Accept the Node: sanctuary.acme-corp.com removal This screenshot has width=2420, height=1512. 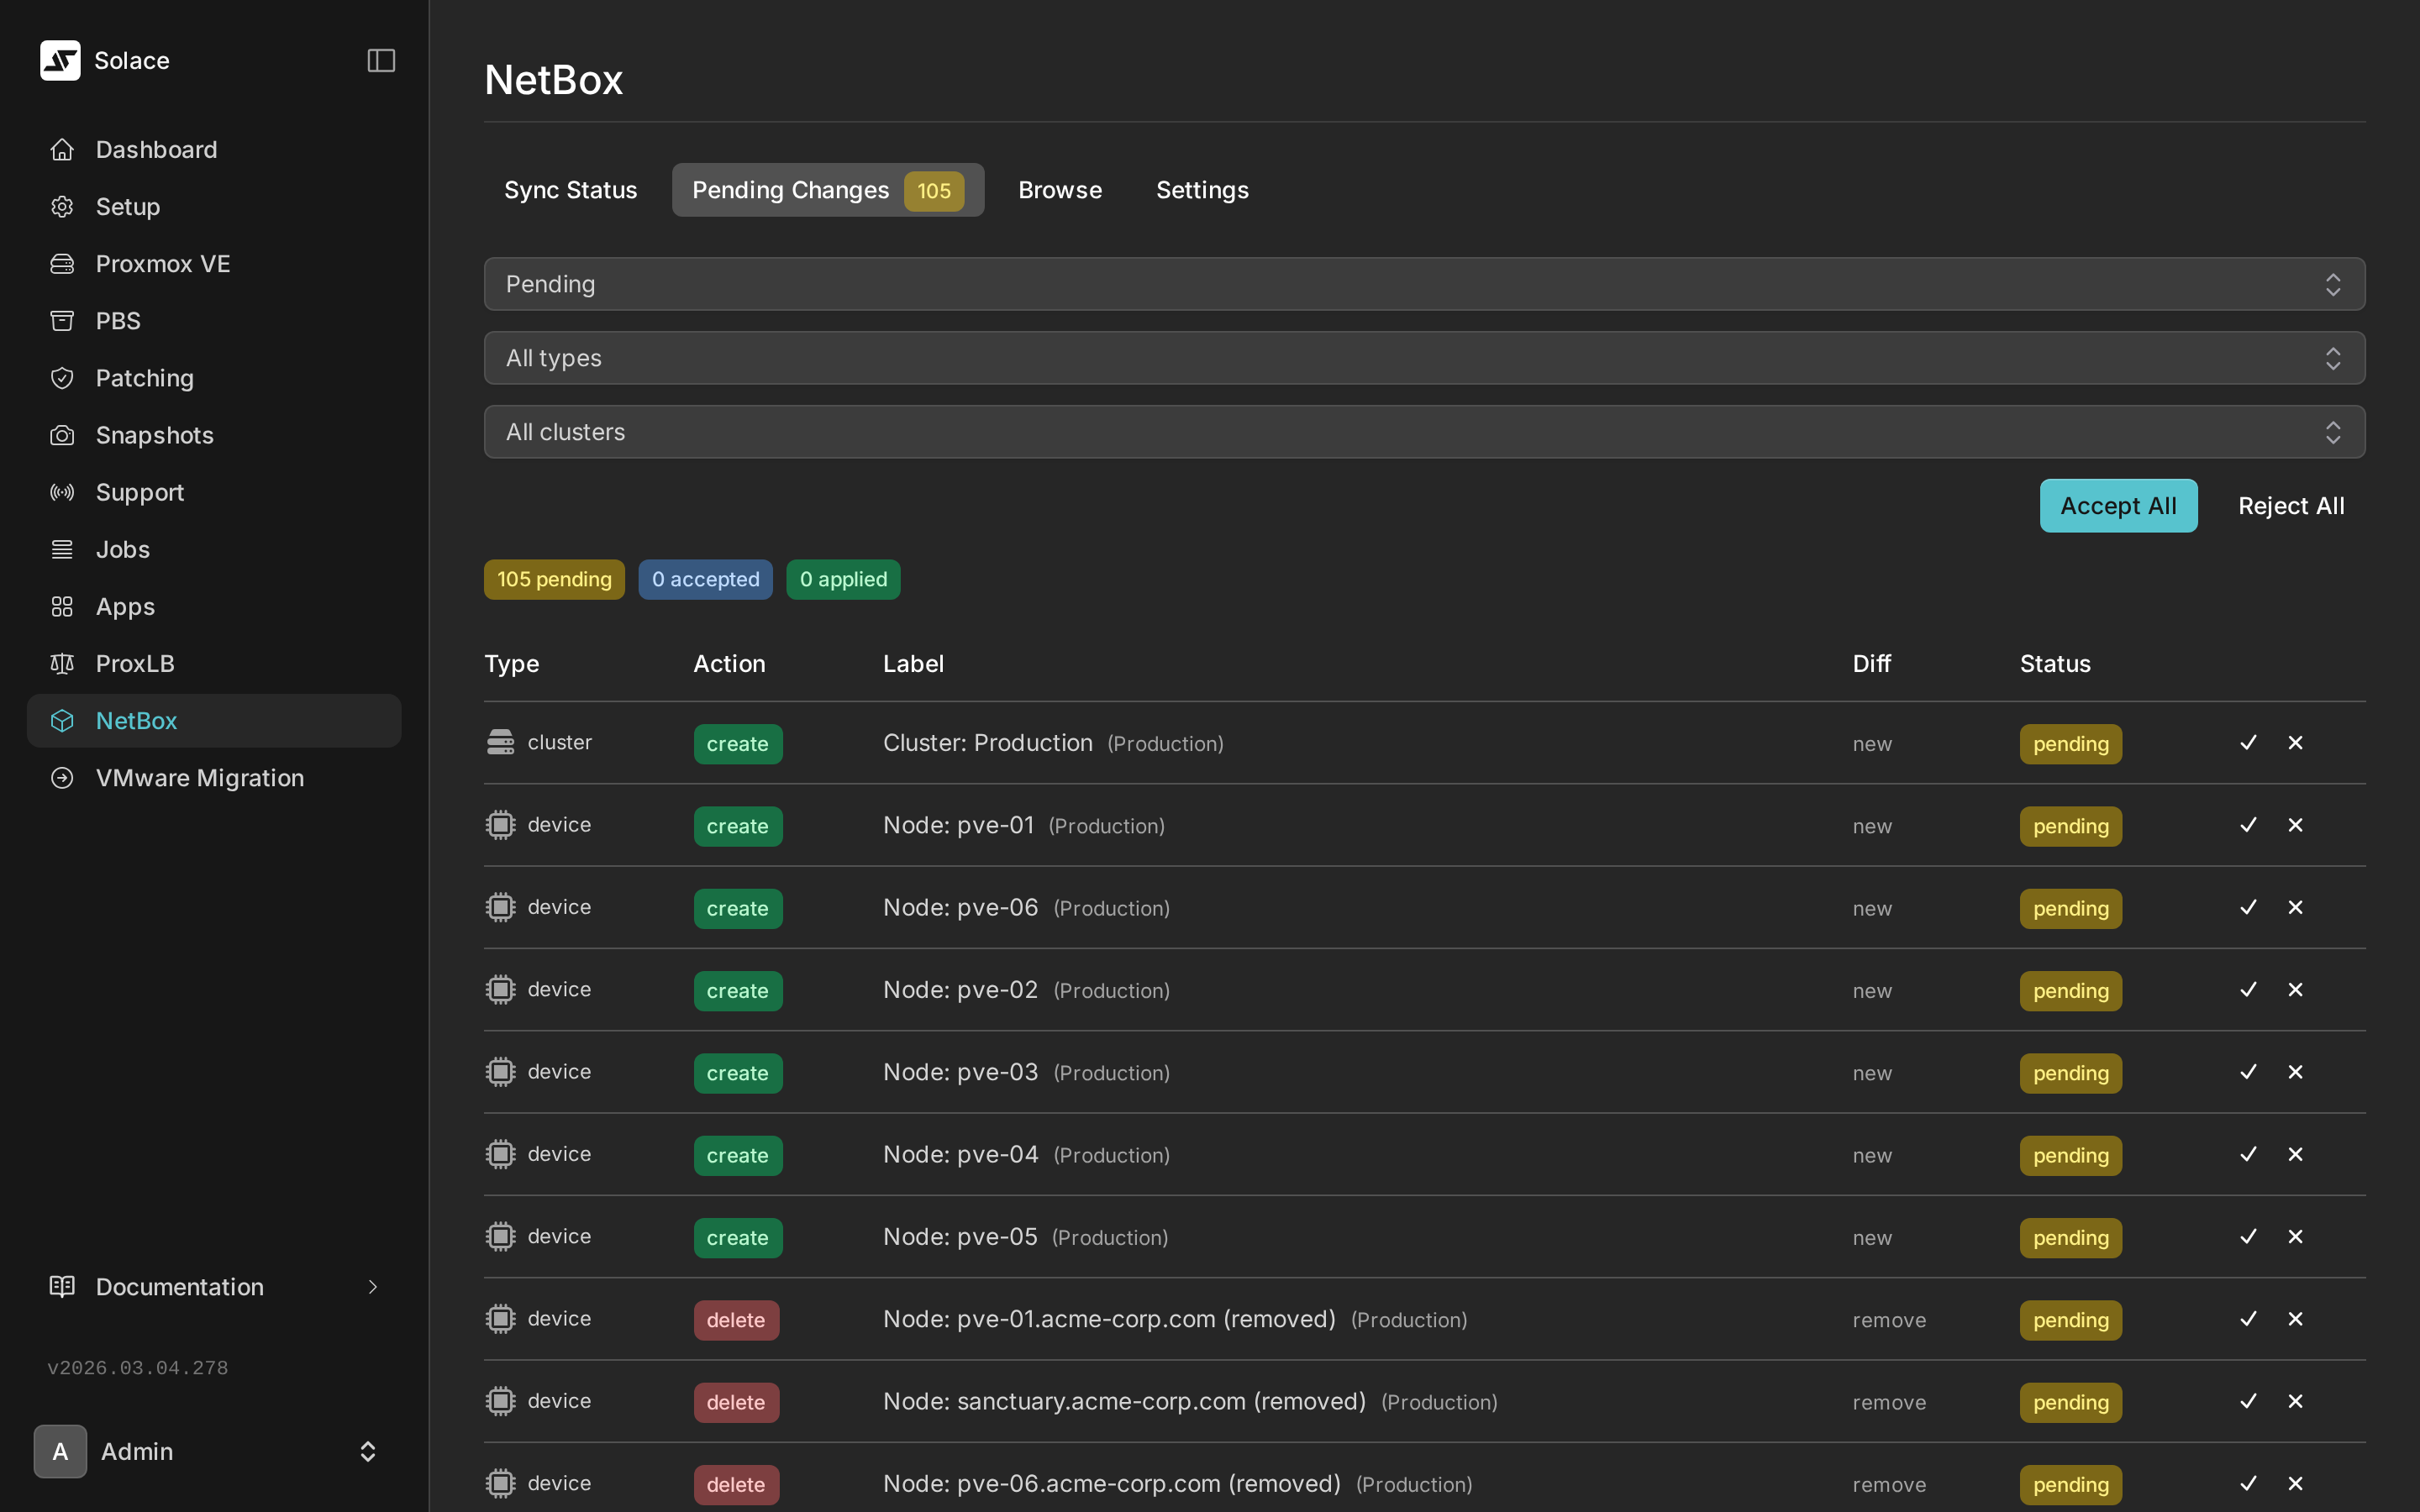2247,1401
